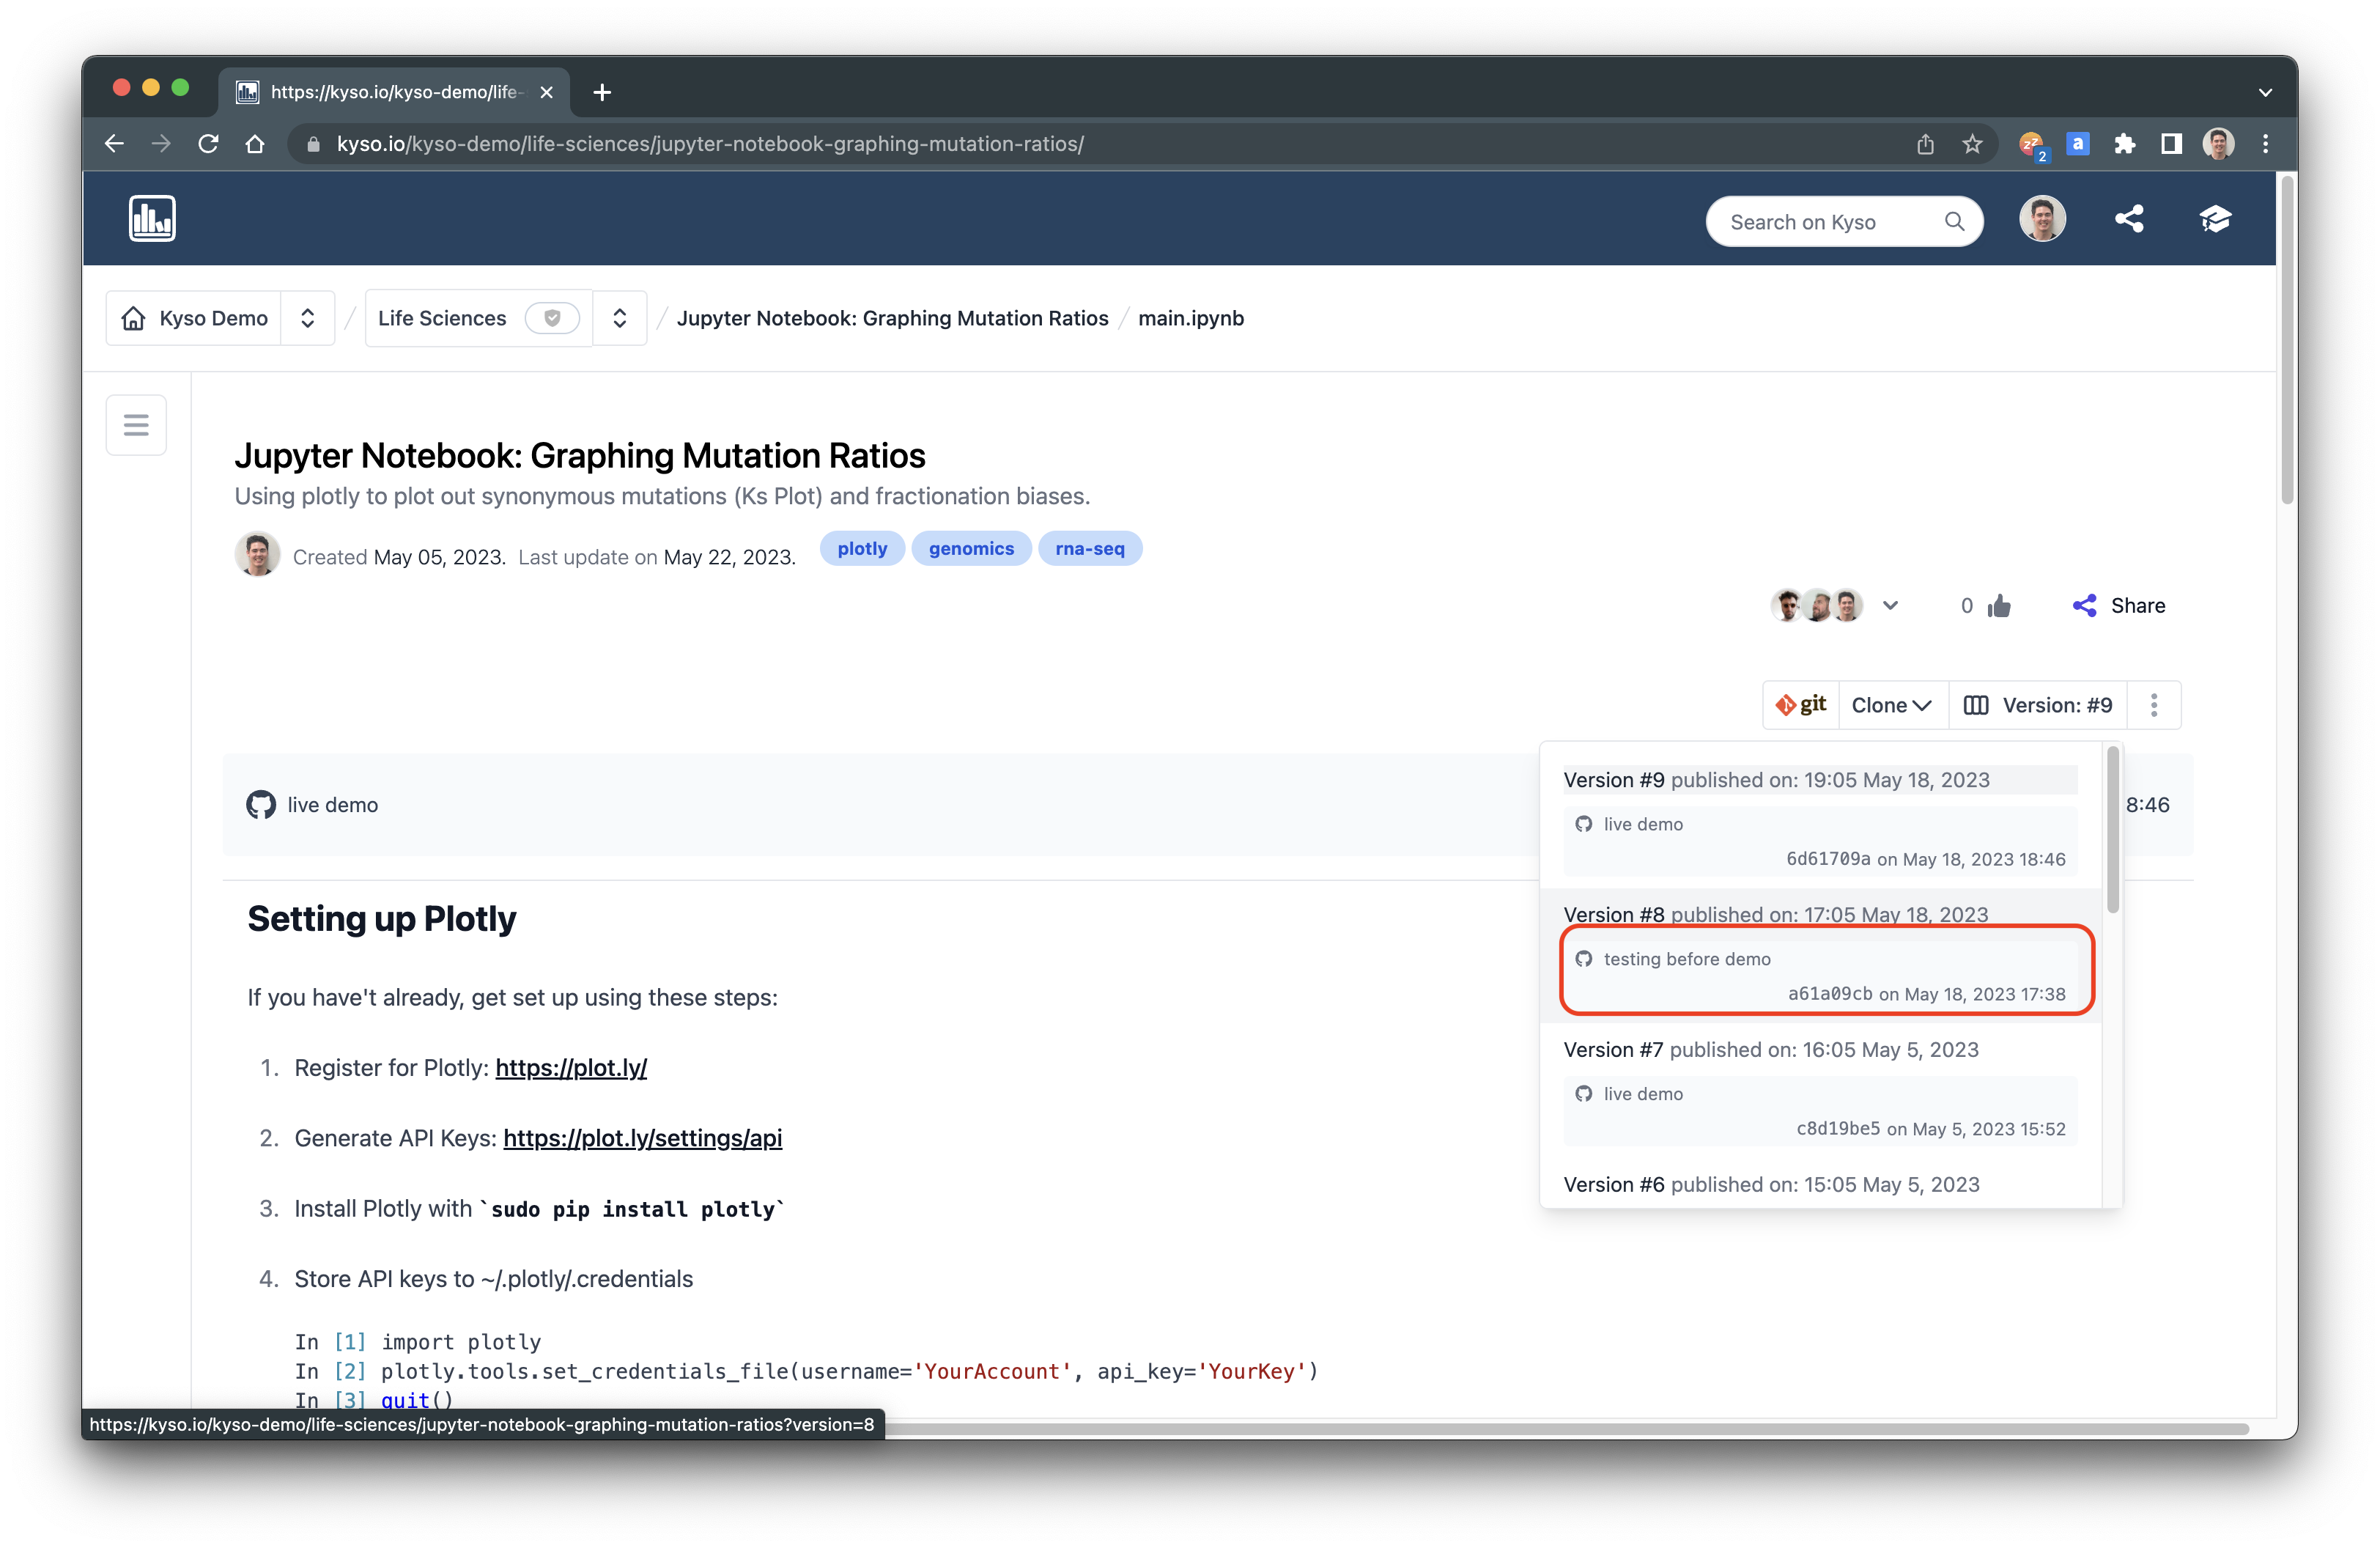
Task: Click the horizontal scrollbar at page bottom
Action: coord(1567,1429)
